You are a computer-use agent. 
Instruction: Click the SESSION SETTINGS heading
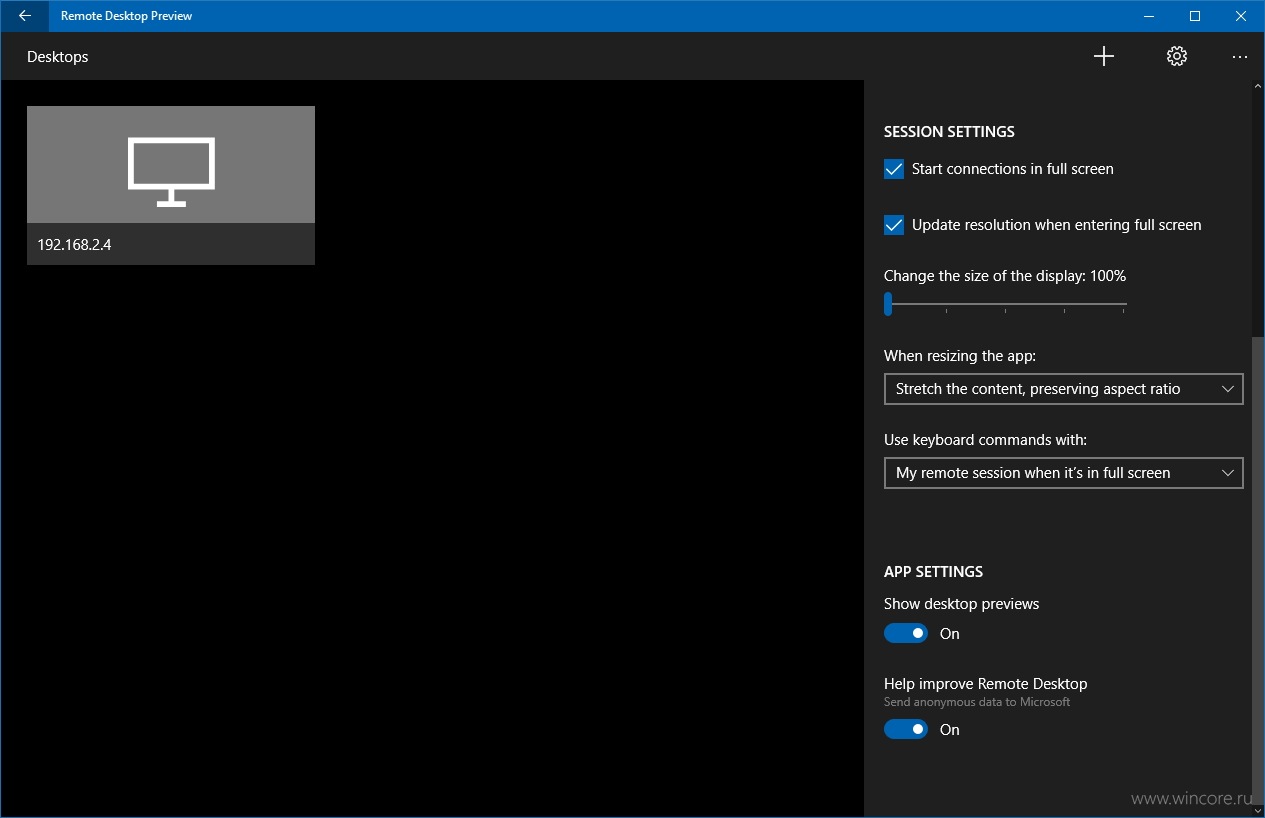(x=949, y=132)
